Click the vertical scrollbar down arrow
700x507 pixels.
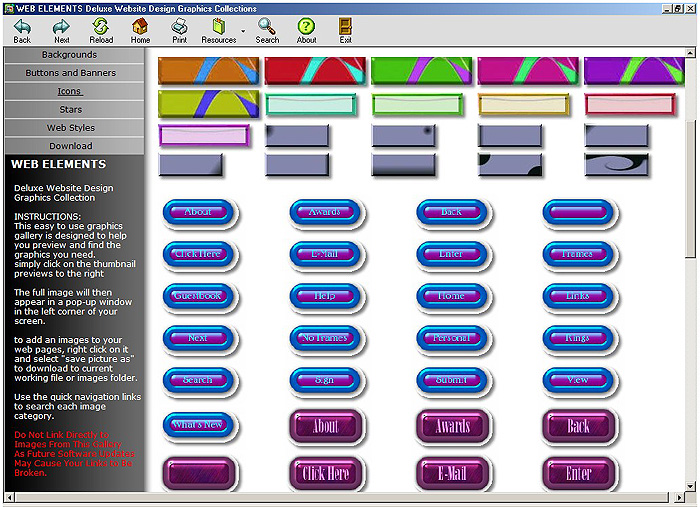691,486
